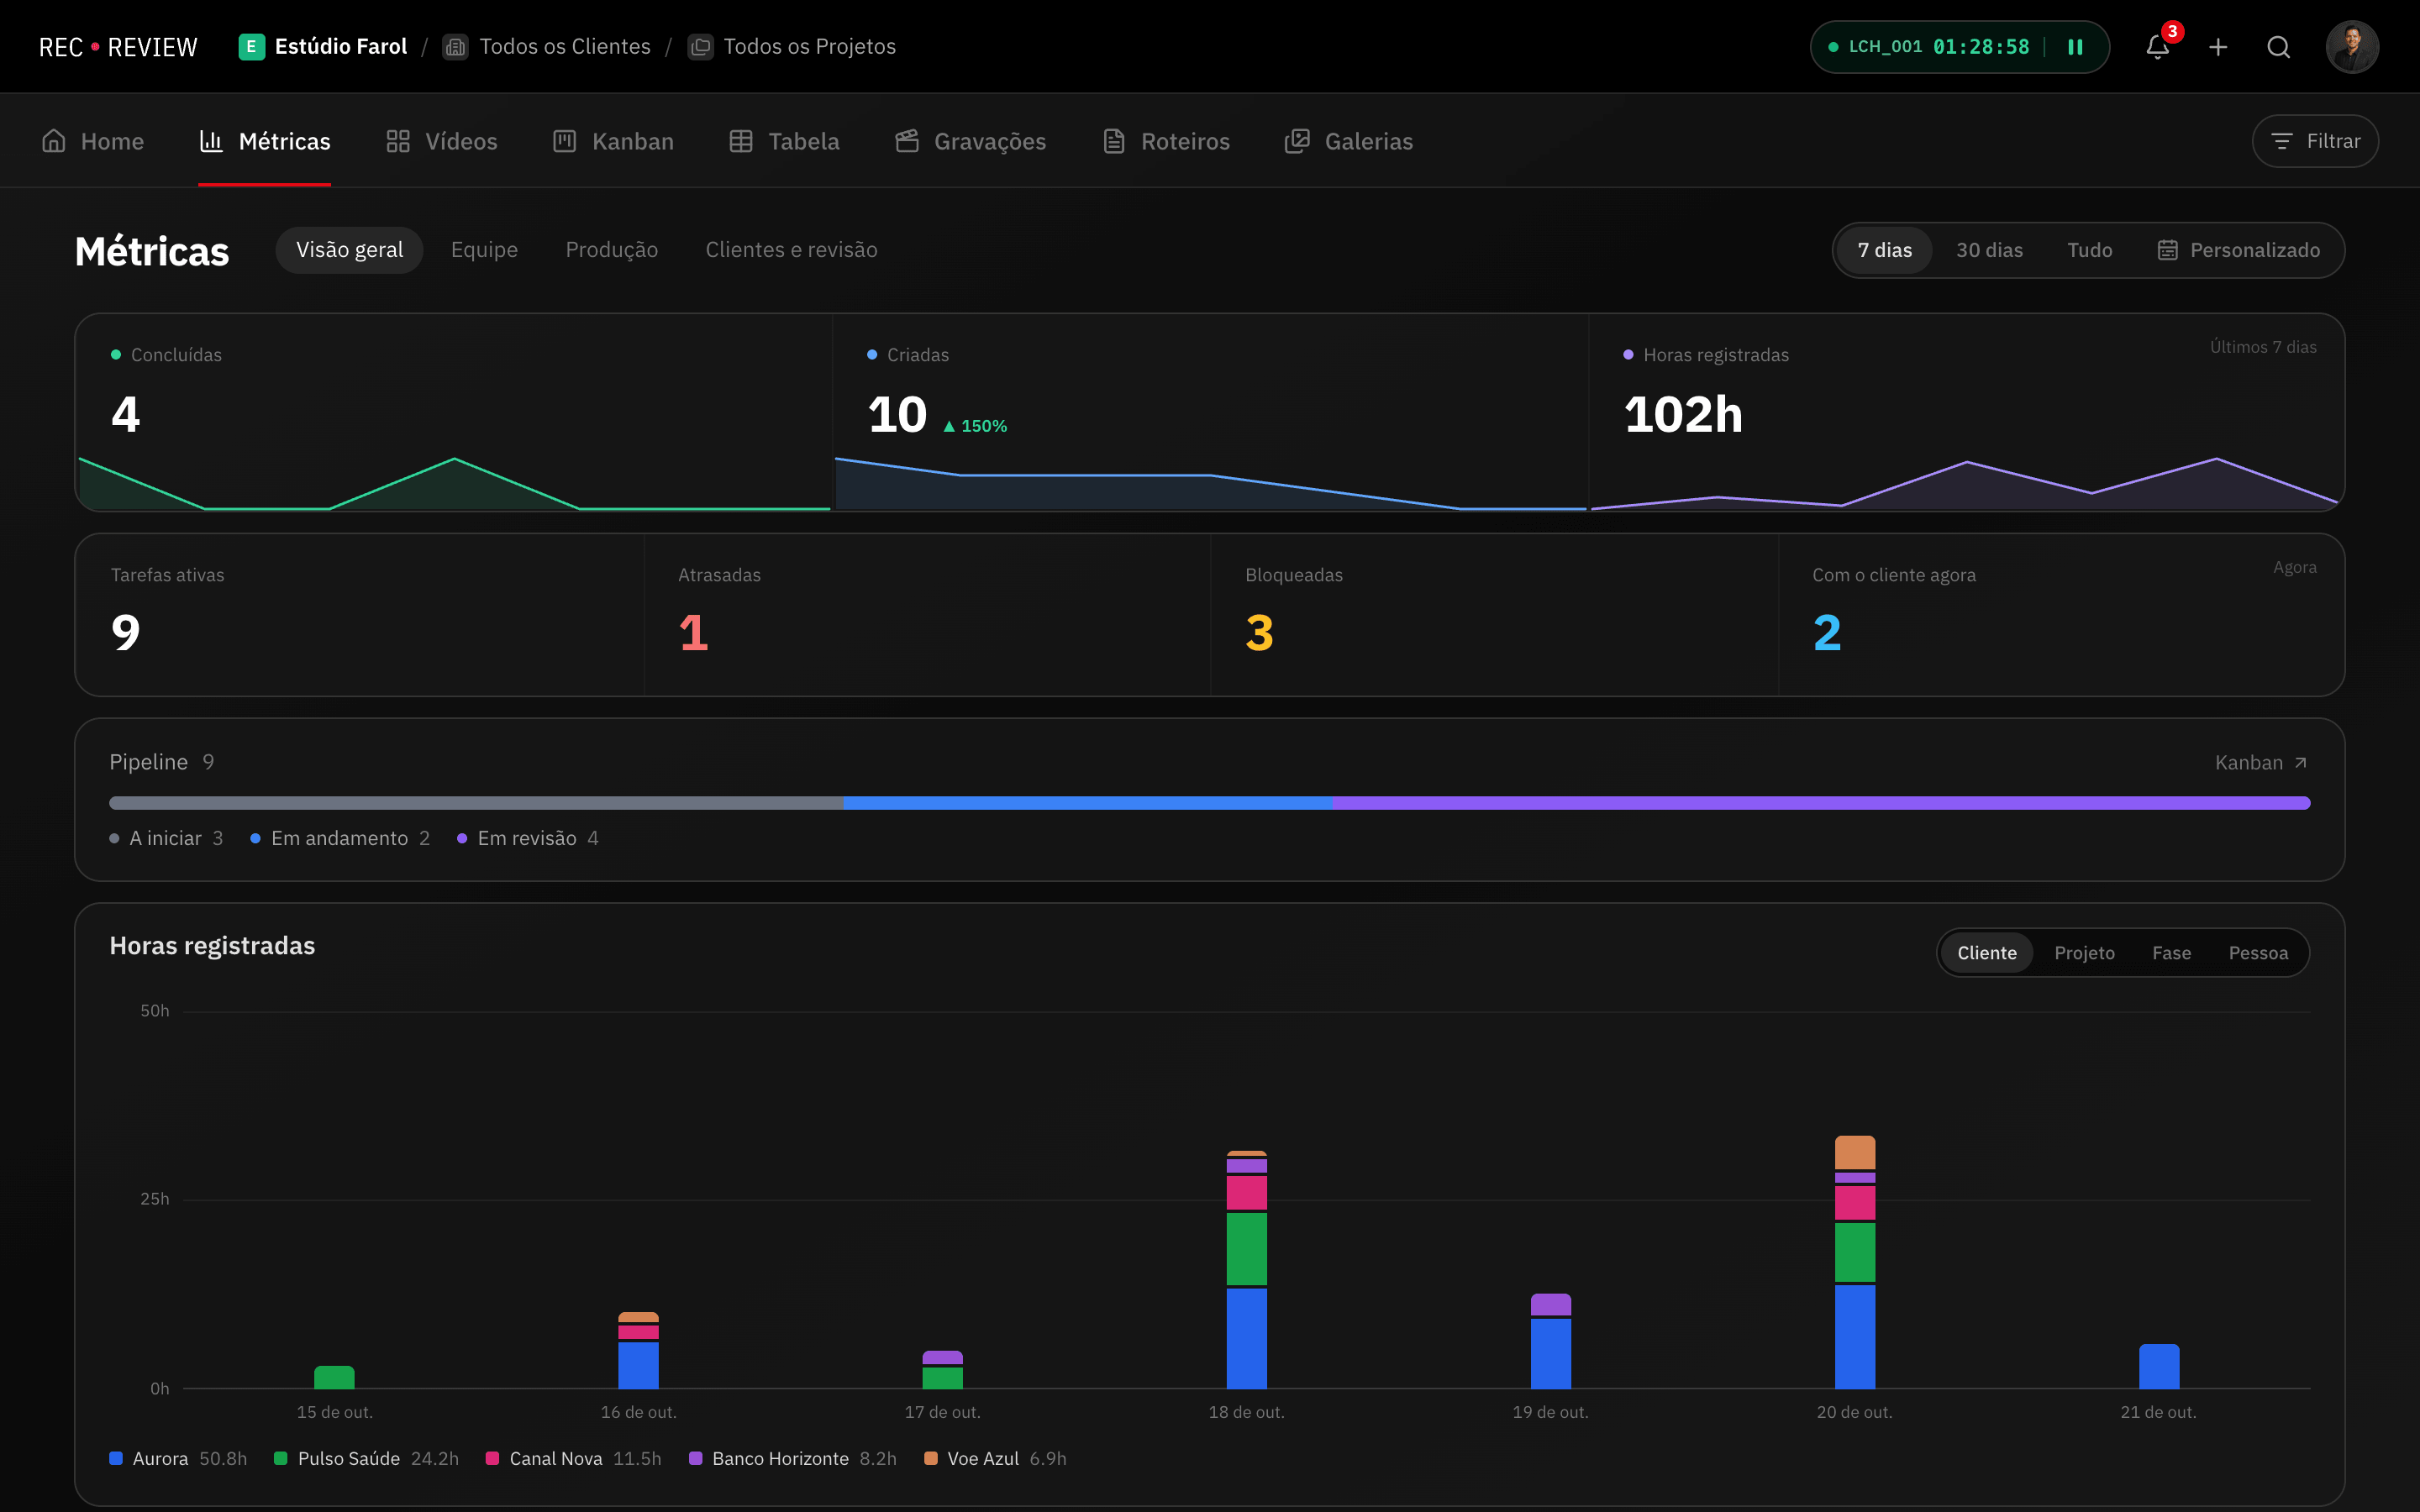Click the Kanban external arrow icon

(2300, 763)
